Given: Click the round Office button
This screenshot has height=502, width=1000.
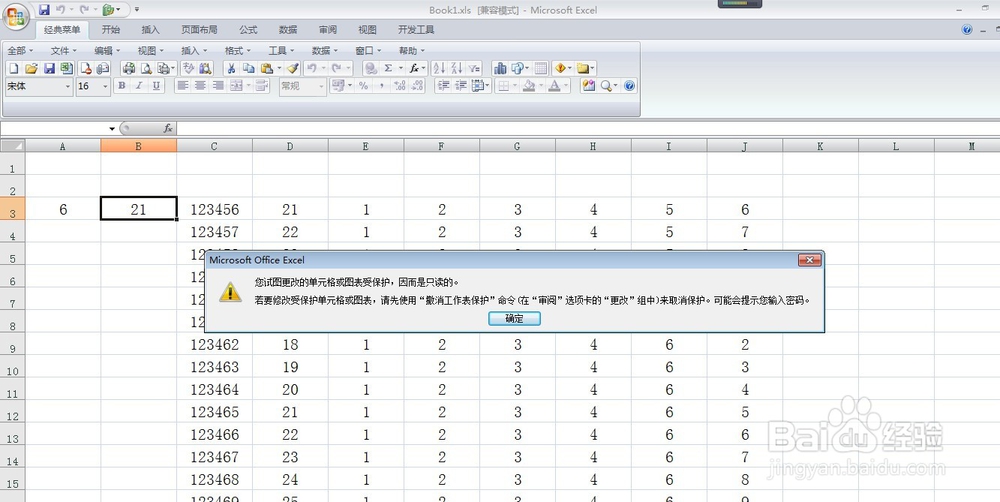Looking at the screenshot, I should pos(15,16).
